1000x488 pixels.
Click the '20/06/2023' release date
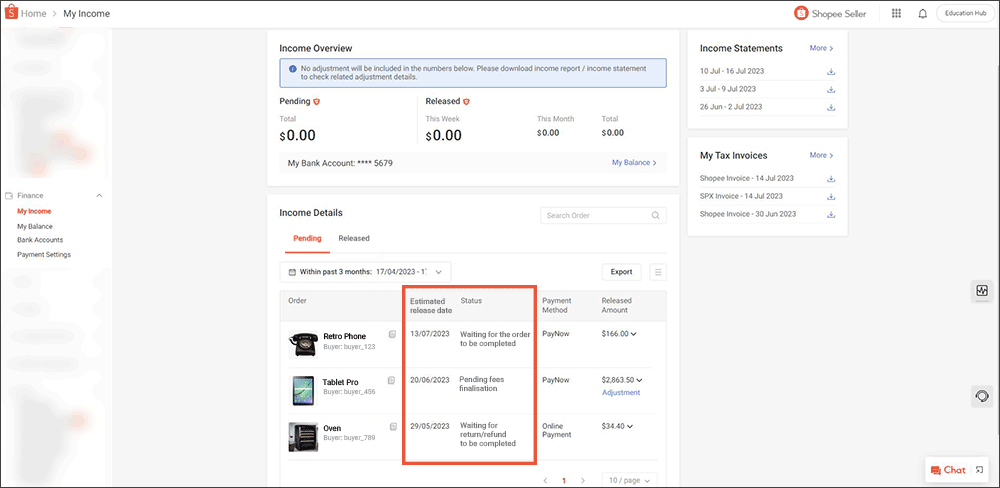pyautogui.click(x=430, y=380)
